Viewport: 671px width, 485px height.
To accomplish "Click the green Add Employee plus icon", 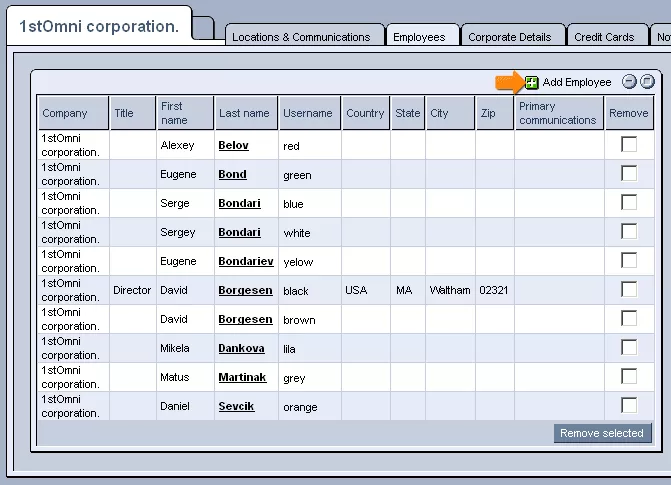I will pyautogui.click(x=532, y=82).
